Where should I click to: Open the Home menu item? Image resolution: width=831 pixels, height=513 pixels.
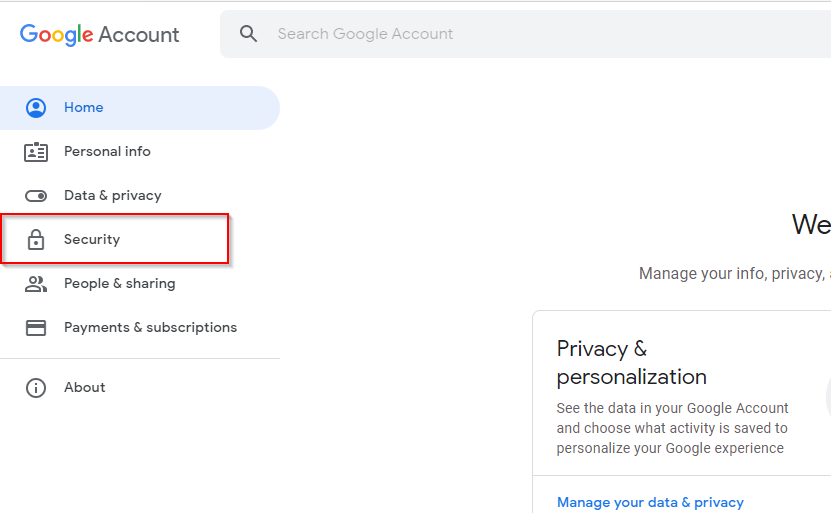pyautogui.click(x=140, y=108)
